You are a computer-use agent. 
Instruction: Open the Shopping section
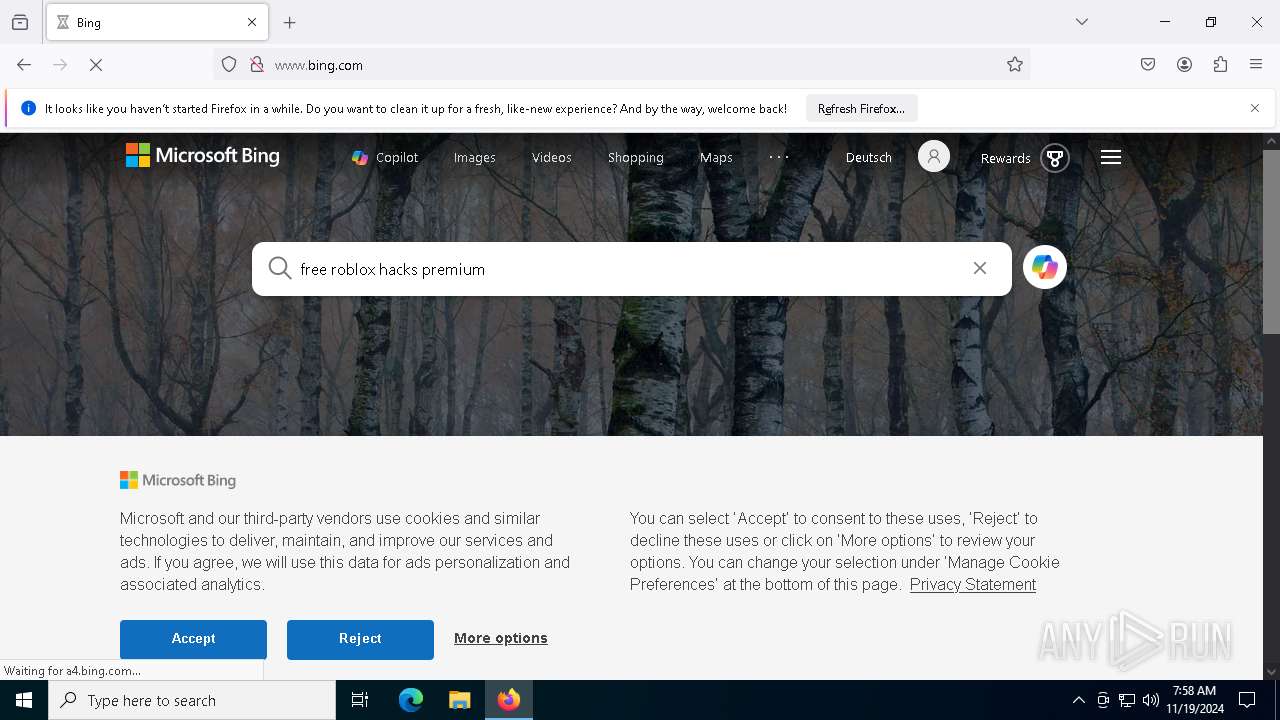click(636, 157)
